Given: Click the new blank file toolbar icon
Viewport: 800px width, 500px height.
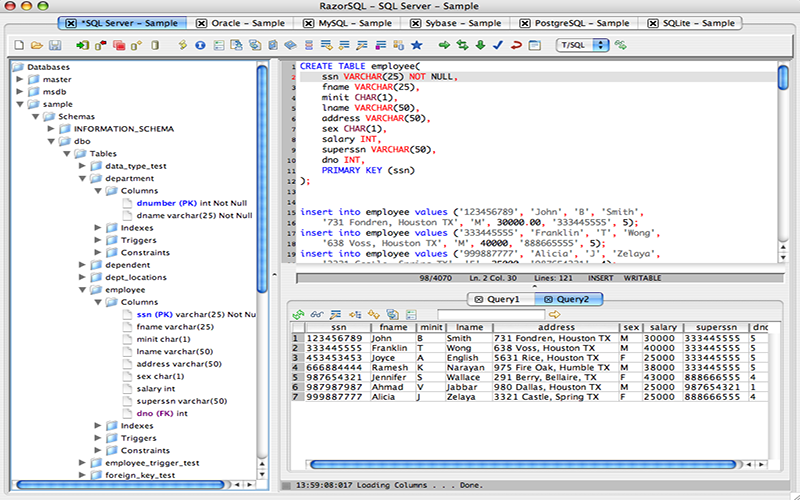Looking at the screenshot, I should click(x=19, y=45).
